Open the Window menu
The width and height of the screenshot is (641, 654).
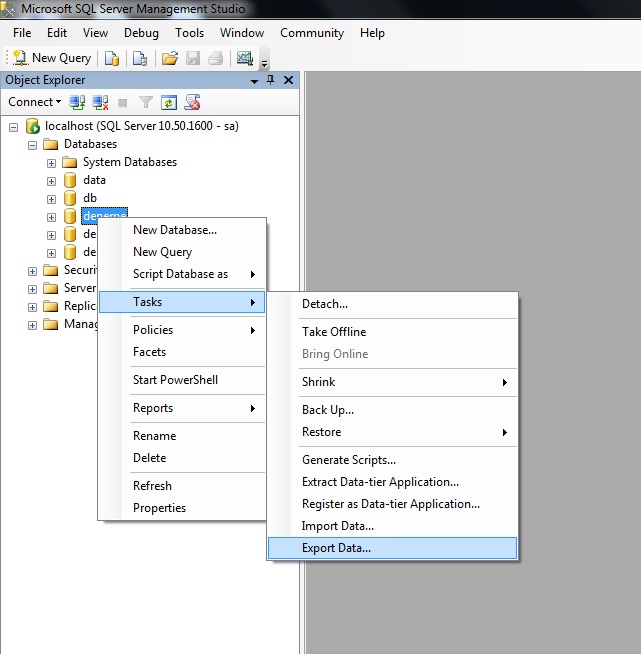click(242, 33)
